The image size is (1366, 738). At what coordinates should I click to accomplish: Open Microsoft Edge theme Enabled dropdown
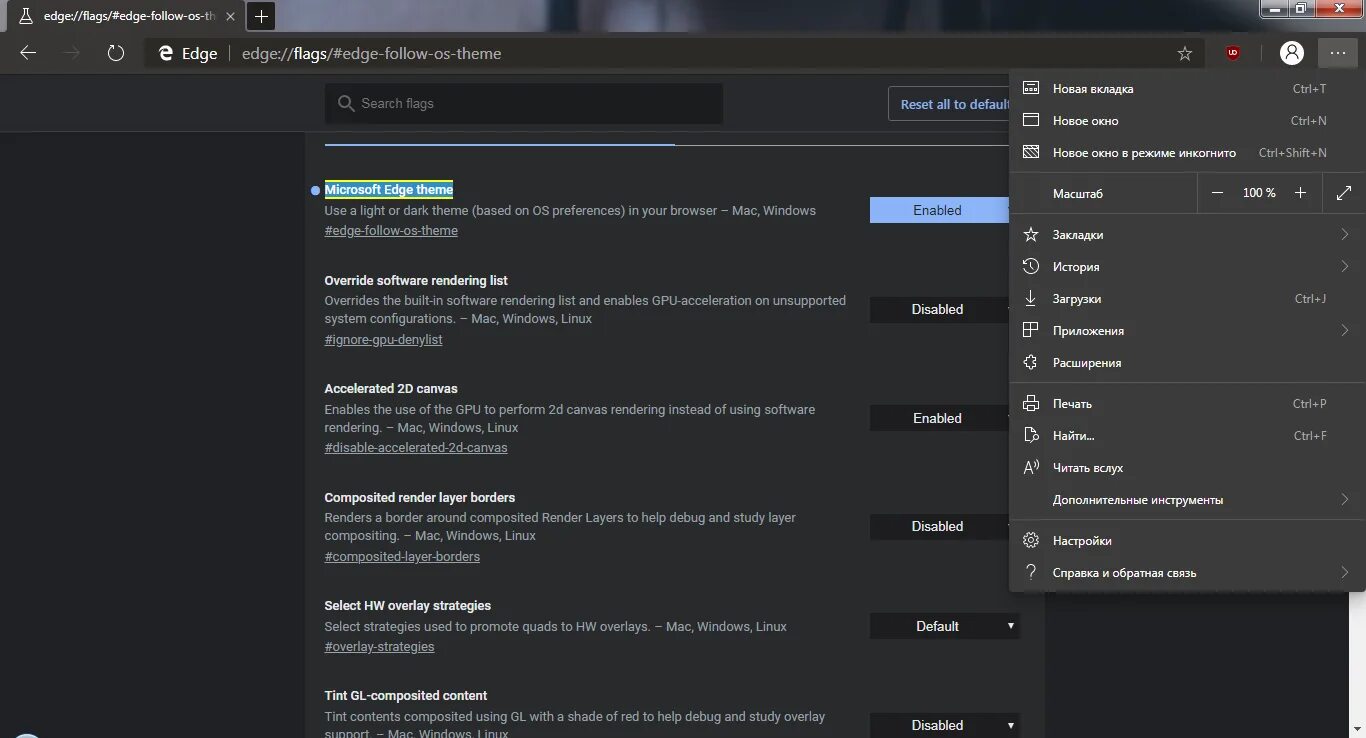pyautogui.click(x=939, y=210)
